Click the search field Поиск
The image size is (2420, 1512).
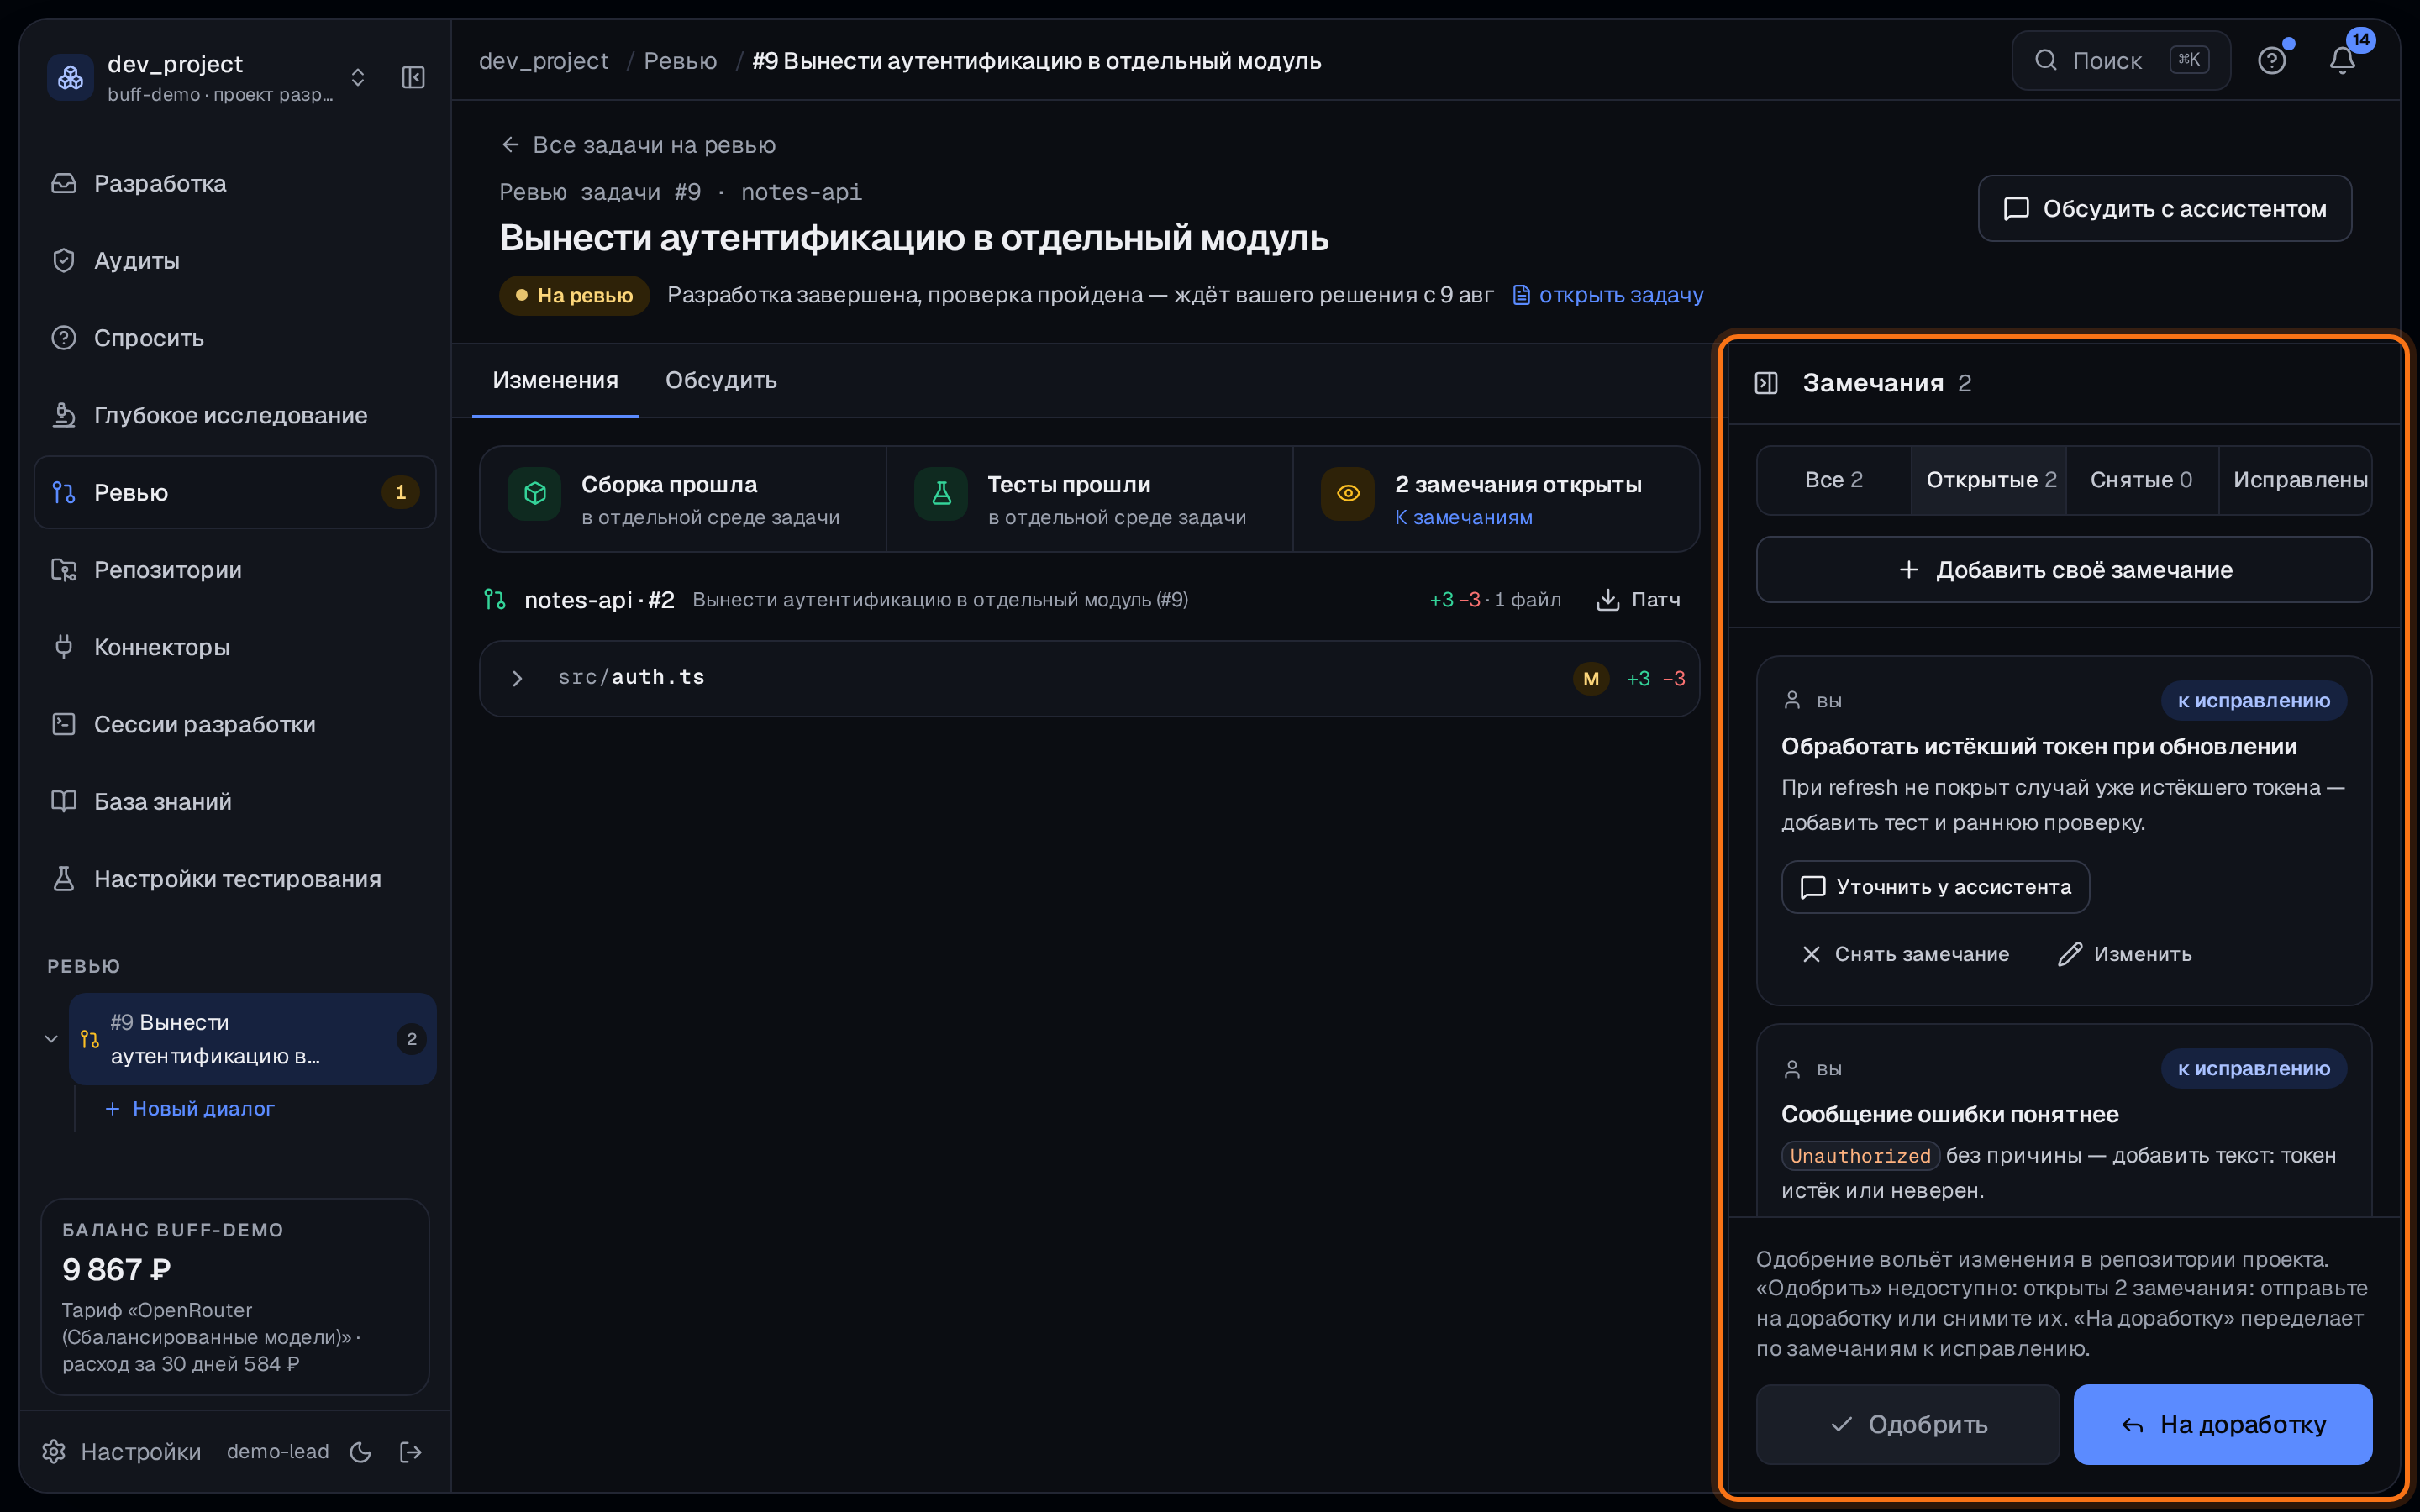pos(2120,61)
